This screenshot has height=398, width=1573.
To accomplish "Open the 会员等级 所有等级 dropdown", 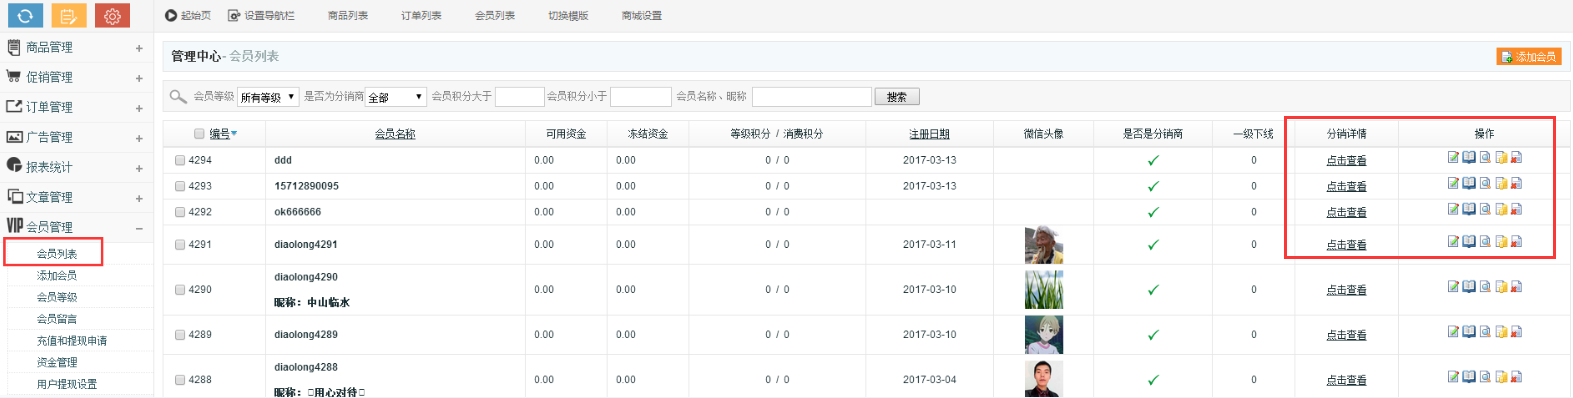I will pyautogui.click(x=268, y=97).
